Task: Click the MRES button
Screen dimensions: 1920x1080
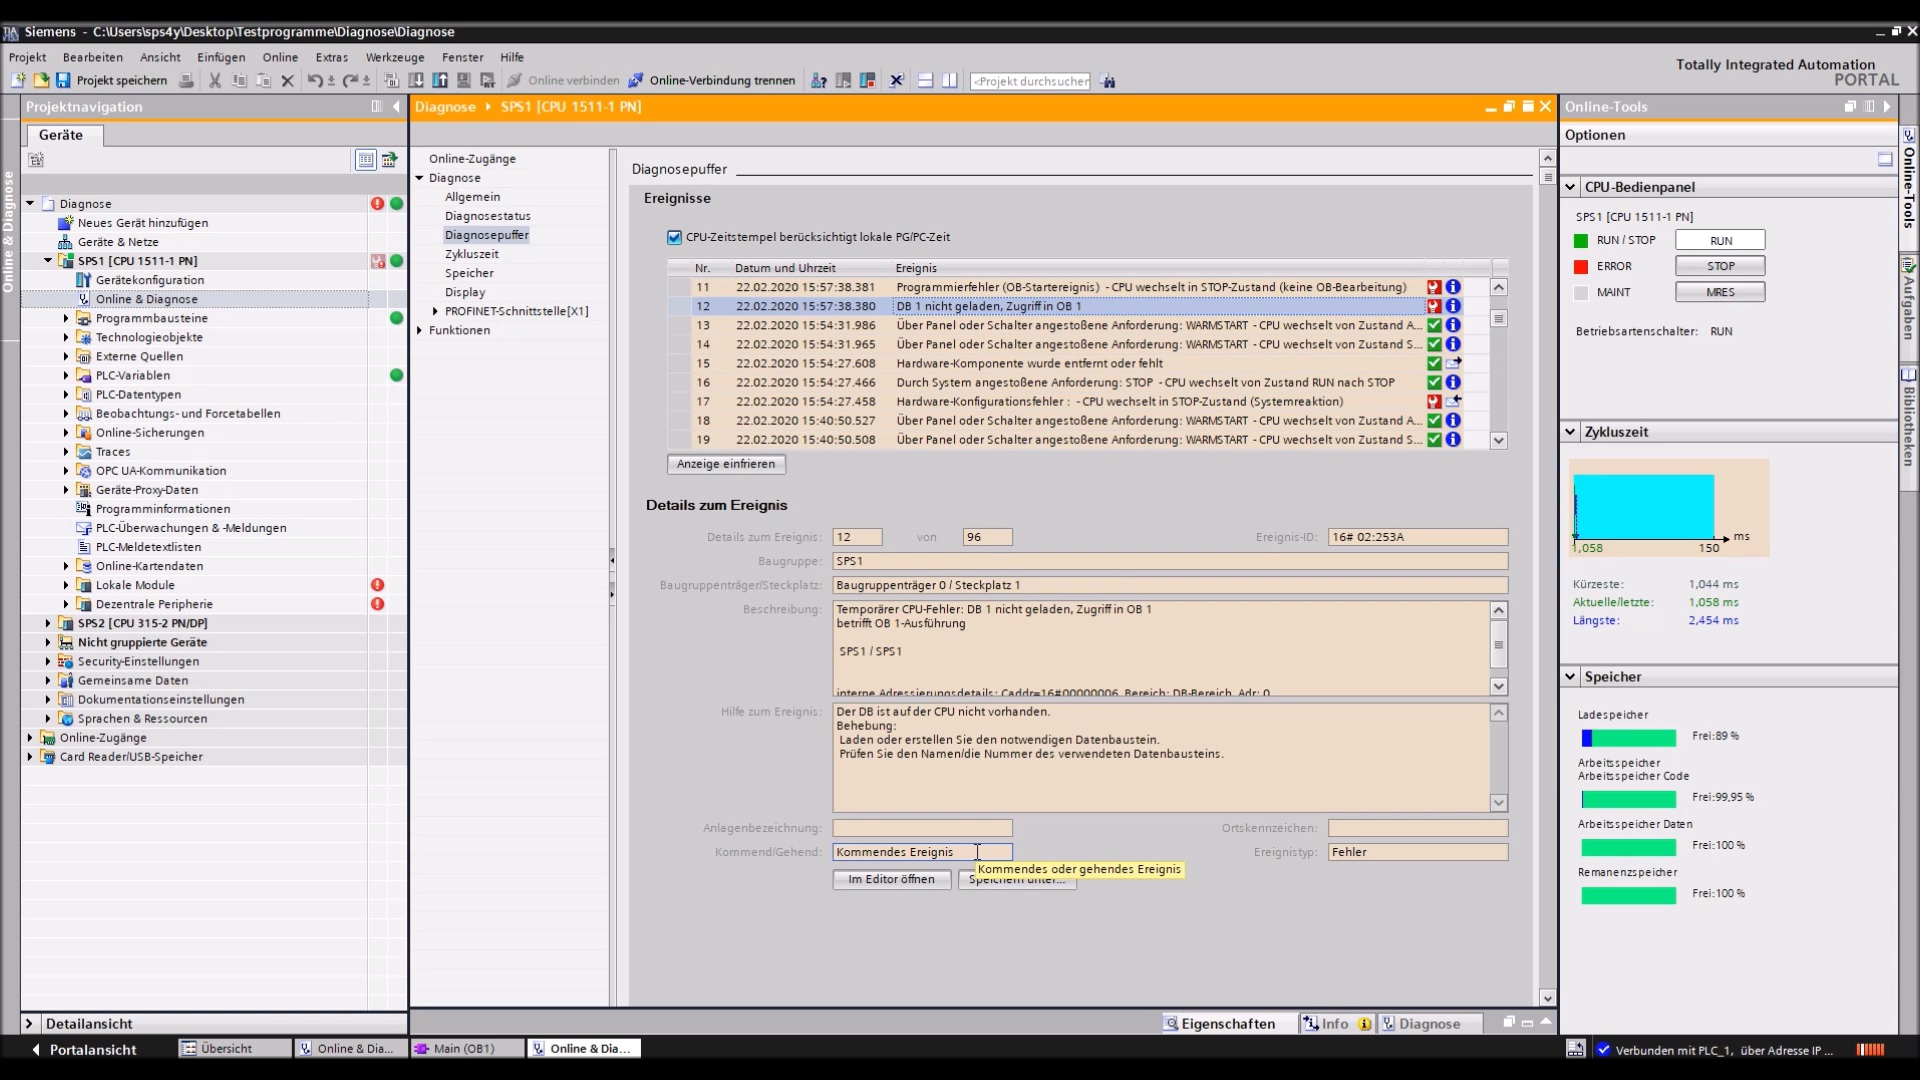Action: tap(1720, 292)
